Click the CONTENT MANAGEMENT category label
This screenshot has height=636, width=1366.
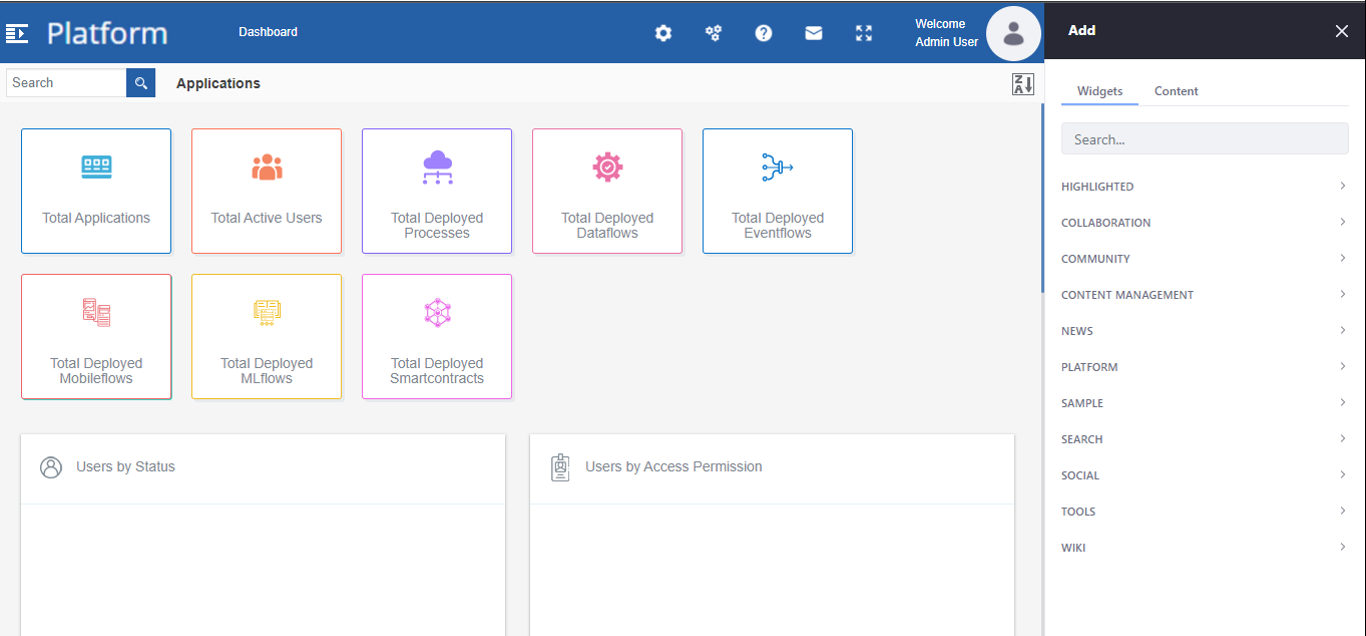pyautogui.click(x=1127, y=295)
